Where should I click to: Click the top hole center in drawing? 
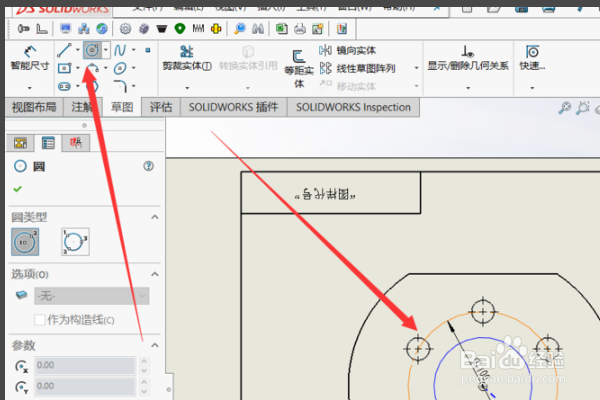483,312
